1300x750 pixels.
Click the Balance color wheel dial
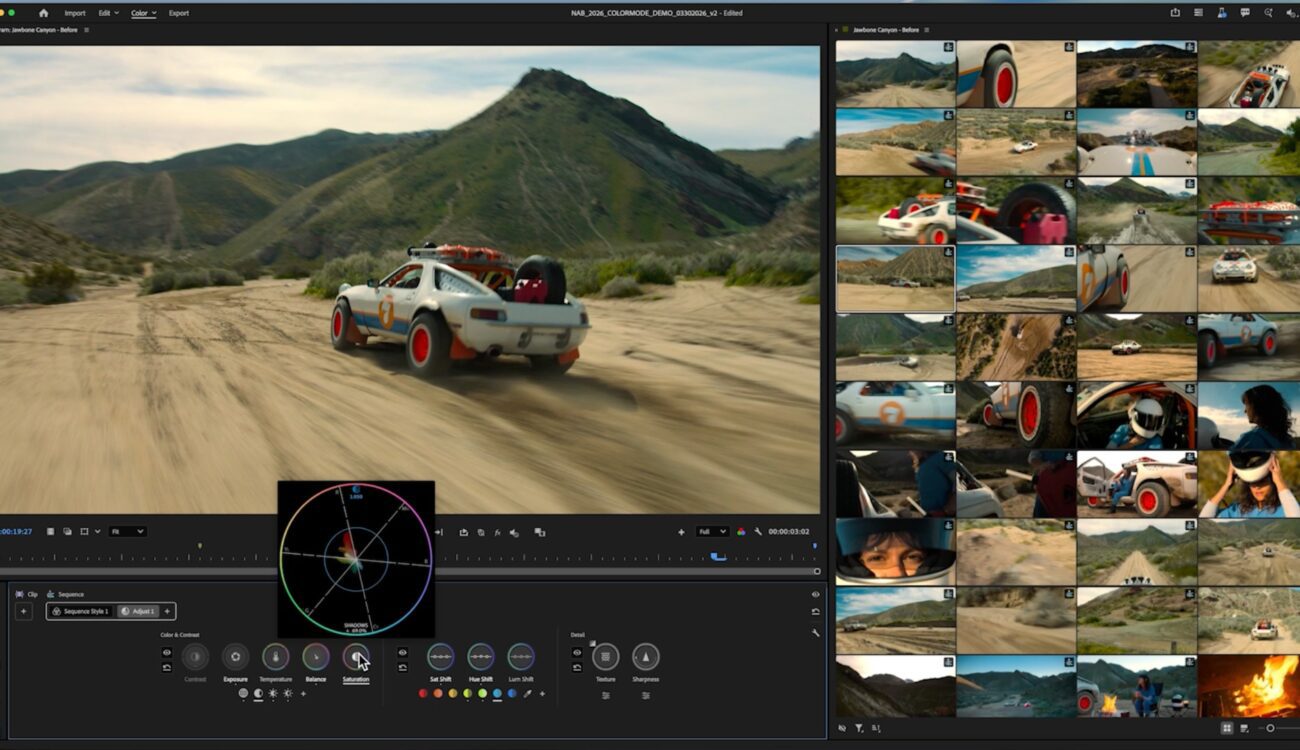pyautogui.click(x=315, y=657)
